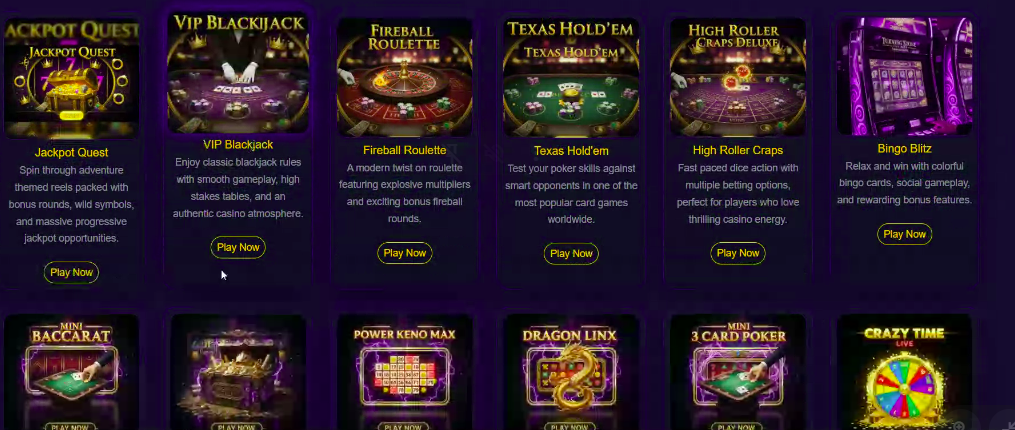The height and width of the screenshot is (430, 1015).
Task: Open the High Roller Craps Deluxe image
Action: click(x=738, y=77)
